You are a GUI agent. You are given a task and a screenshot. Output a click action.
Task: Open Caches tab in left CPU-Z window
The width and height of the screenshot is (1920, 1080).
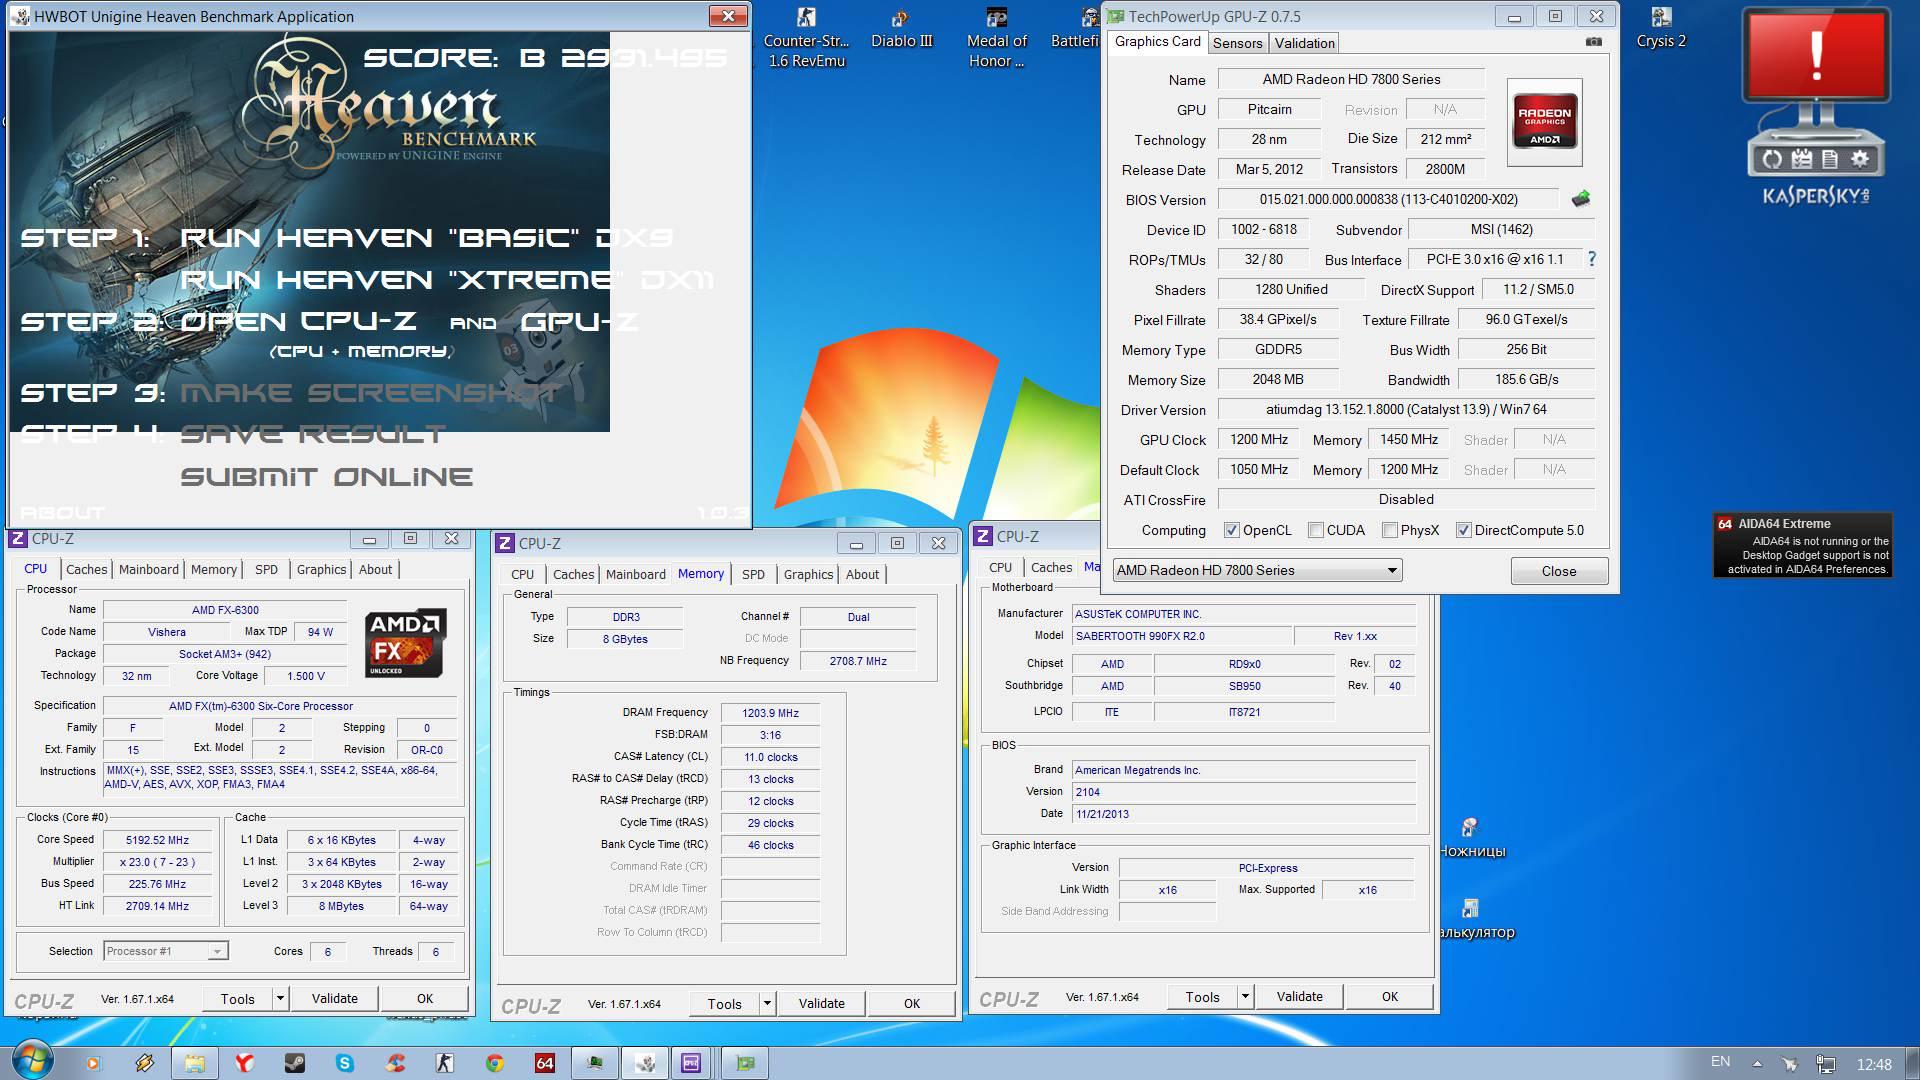[86, 569]
